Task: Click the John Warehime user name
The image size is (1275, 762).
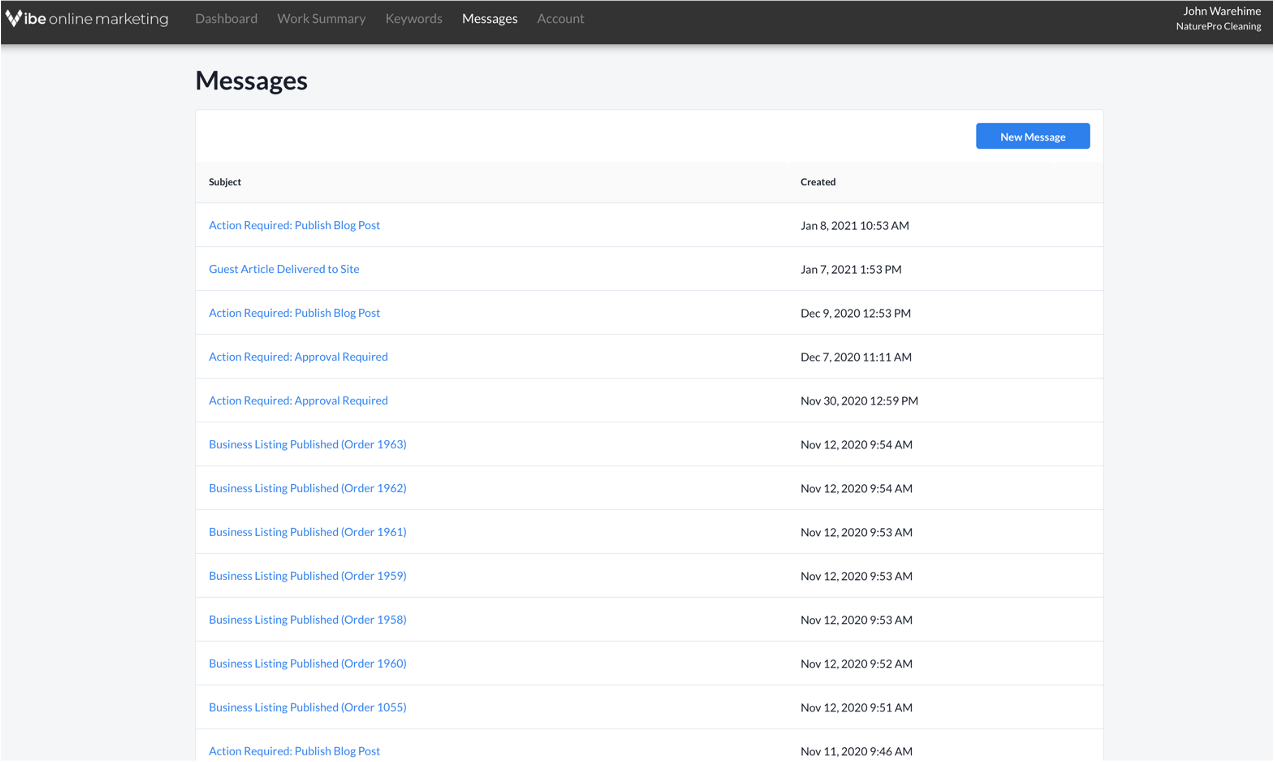Action: tap(1221, 11)
